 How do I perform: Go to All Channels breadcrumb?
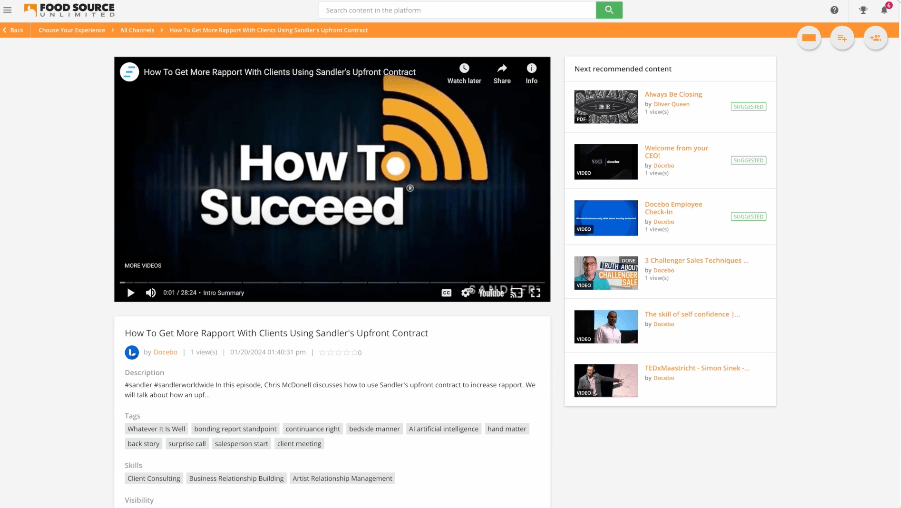coord(137,30)
